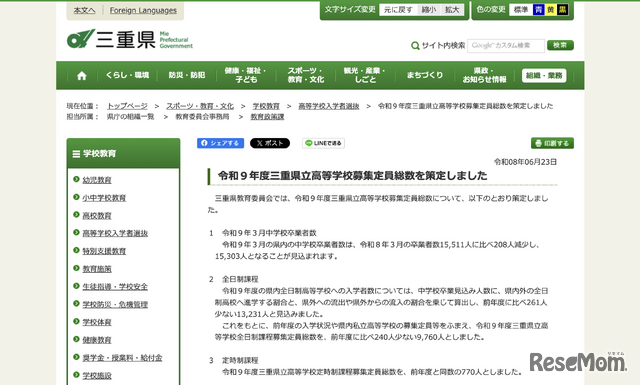Open the 教育政策課 department link
This screenshot has height=385, width=640.
[267, 117]
